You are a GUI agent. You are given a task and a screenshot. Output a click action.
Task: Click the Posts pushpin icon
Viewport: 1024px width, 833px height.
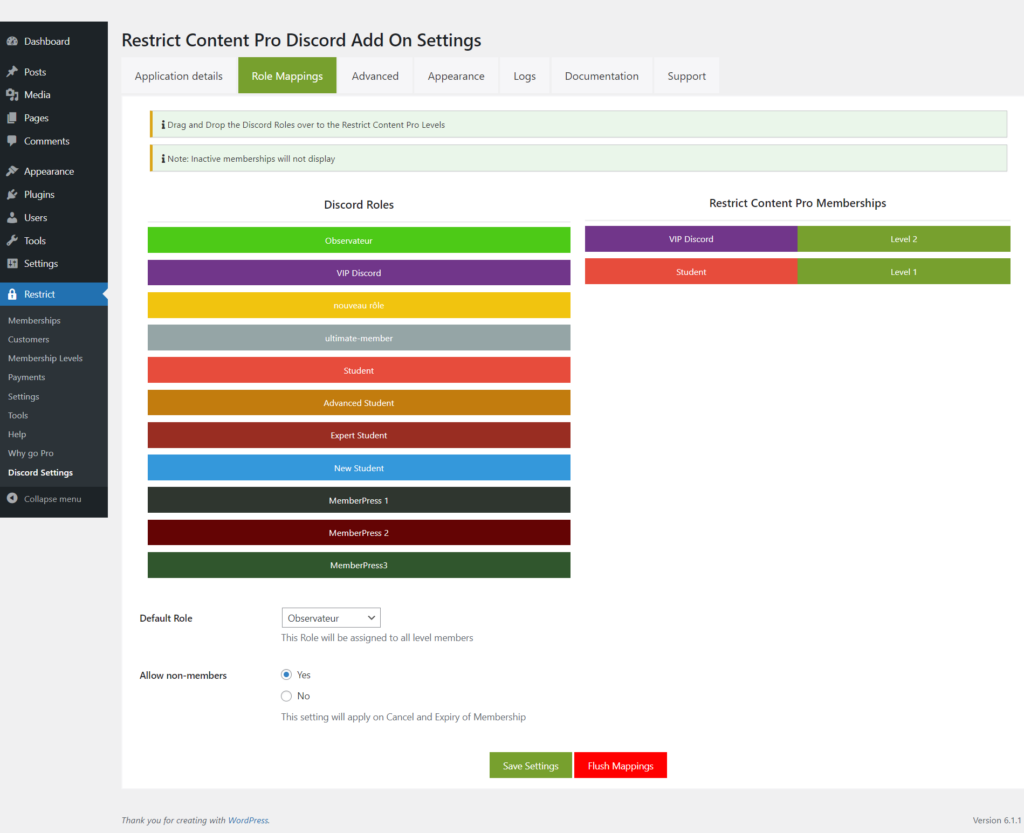[x=12, y=72]
